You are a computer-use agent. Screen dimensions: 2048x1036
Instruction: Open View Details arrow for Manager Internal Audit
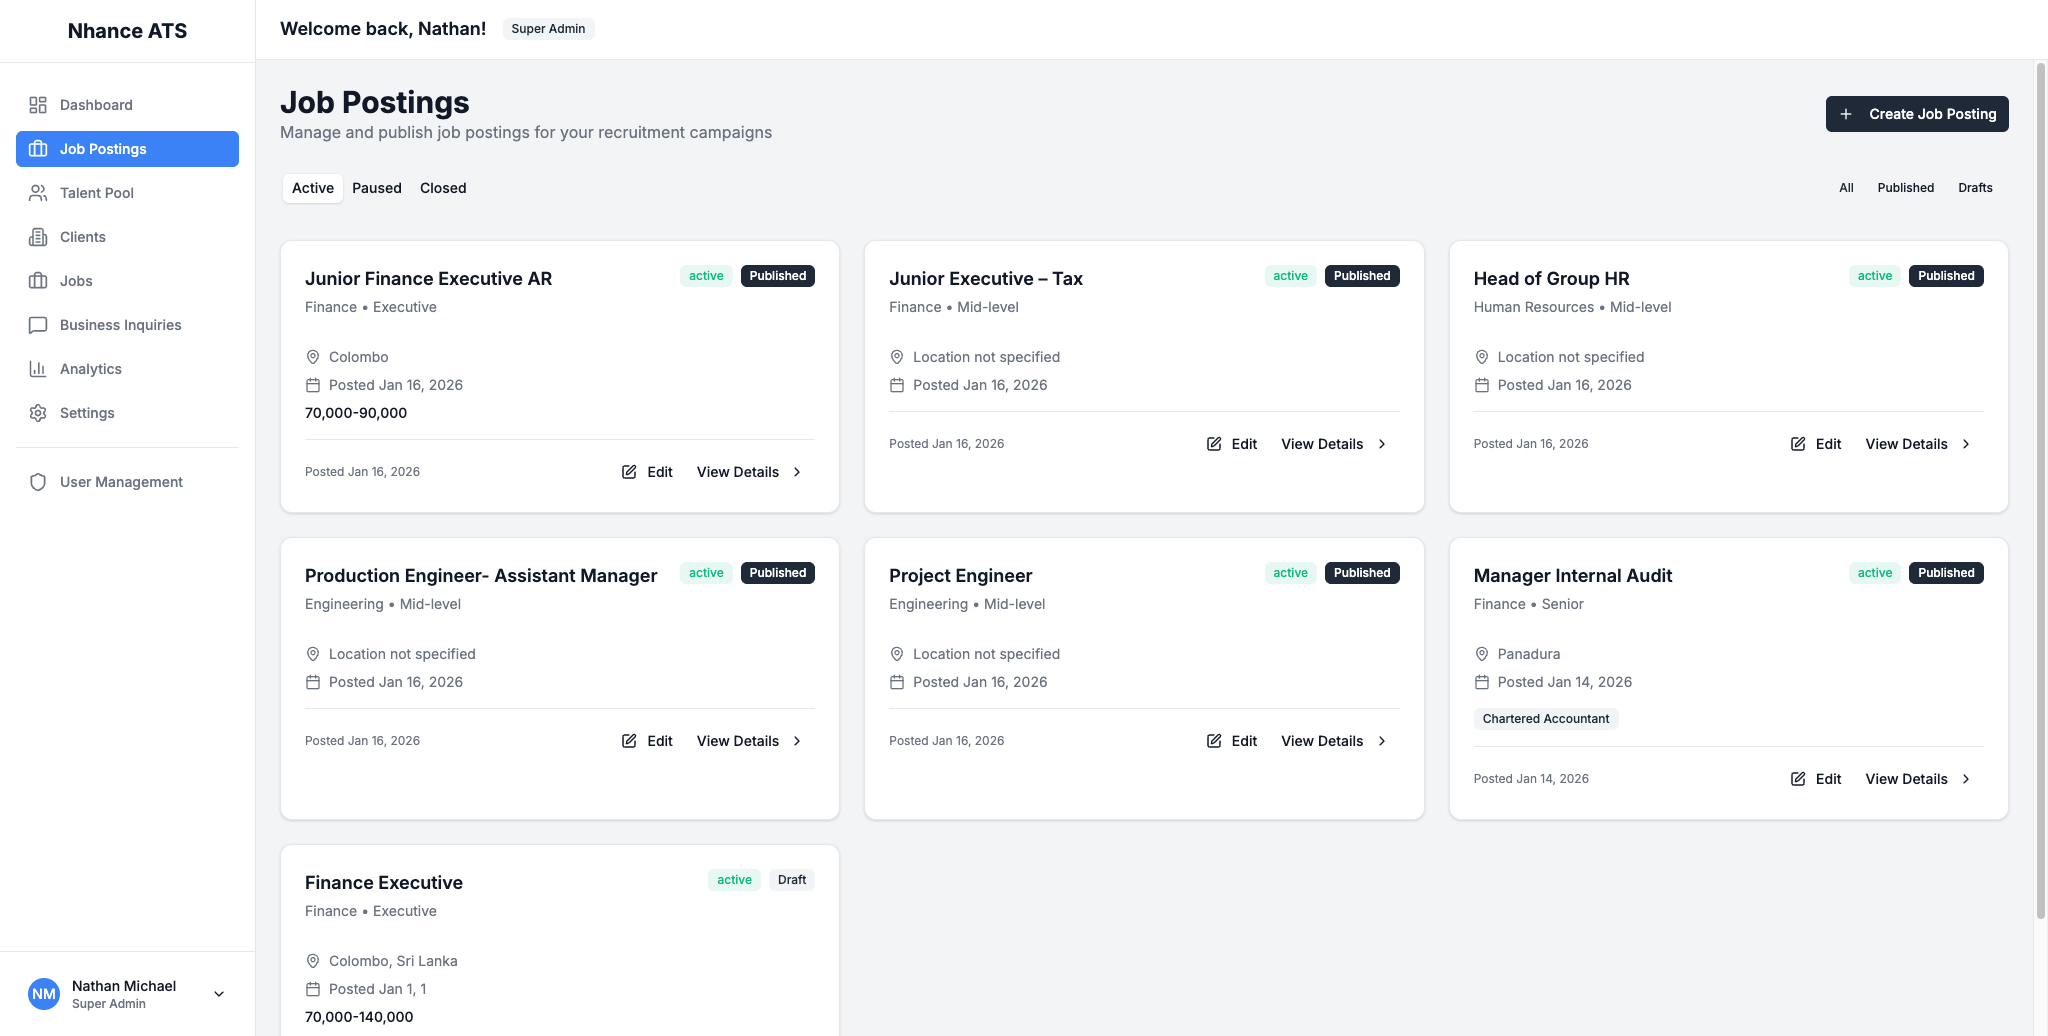point(1966,779)
